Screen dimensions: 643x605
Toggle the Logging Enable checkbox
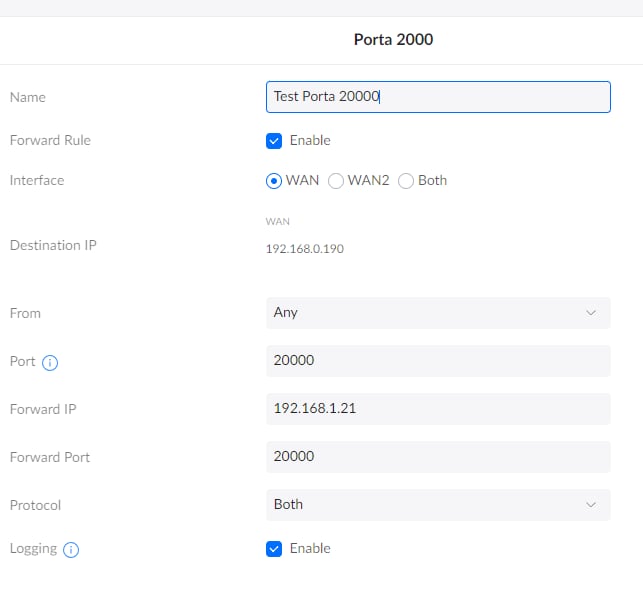pos(274,549)
